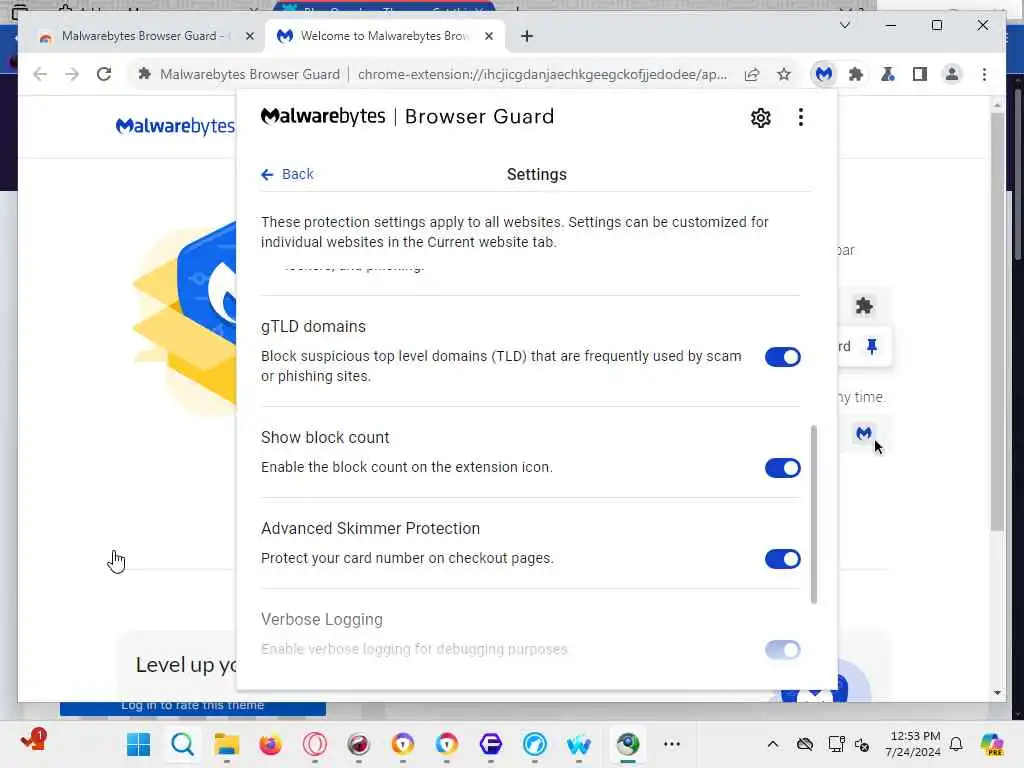The image size is (1024, 768).
Task: Toggle Verbose Logging switch
Action: (782, 650)
